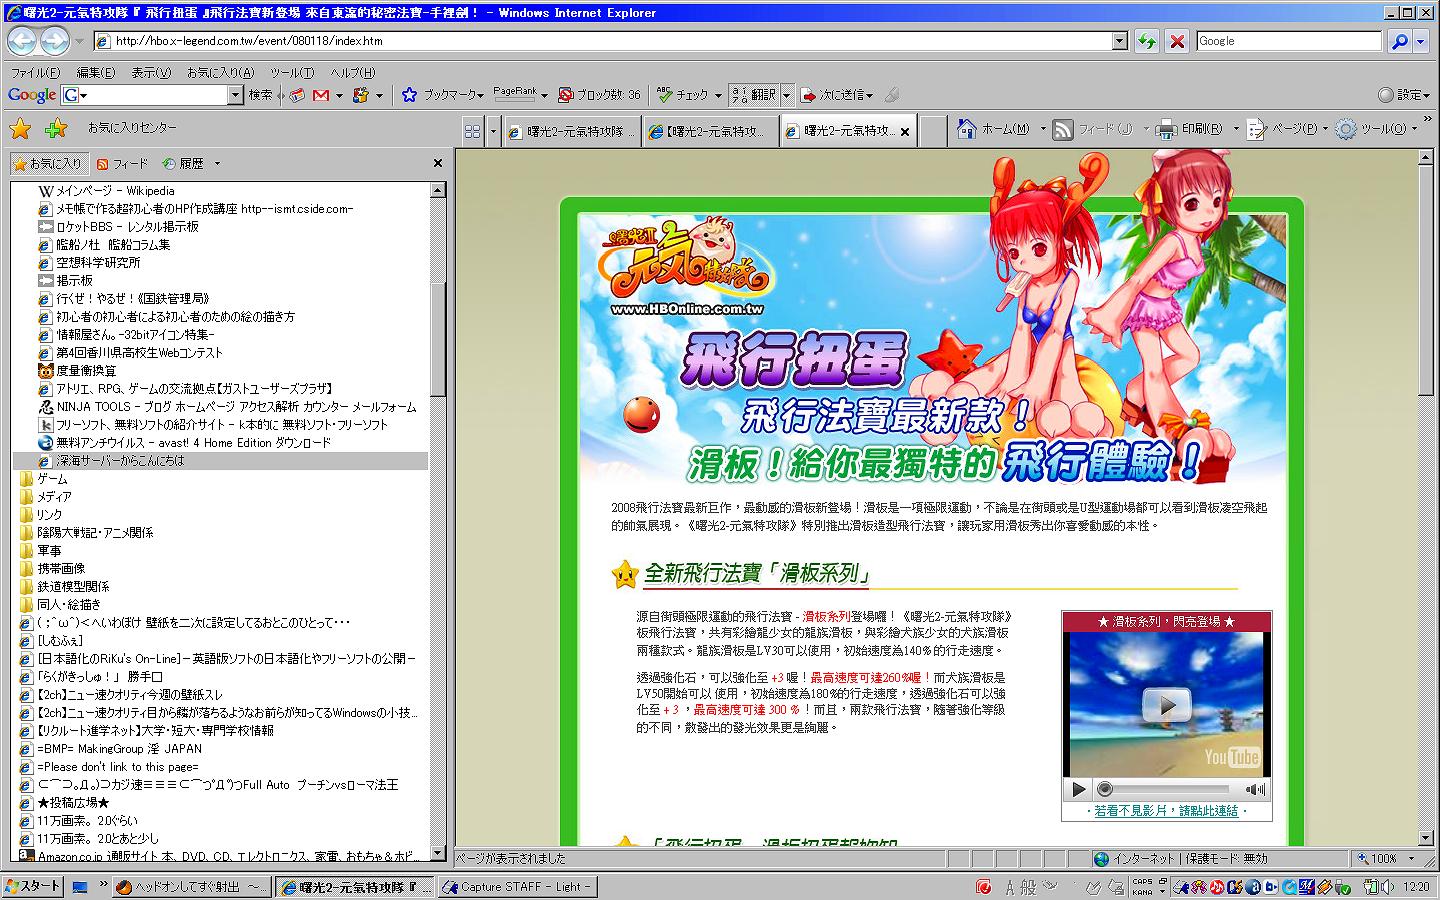This screenshot has height=900, width=1440.
Task: Click the video progress slider handle
Action: (x=1104, y=789)
